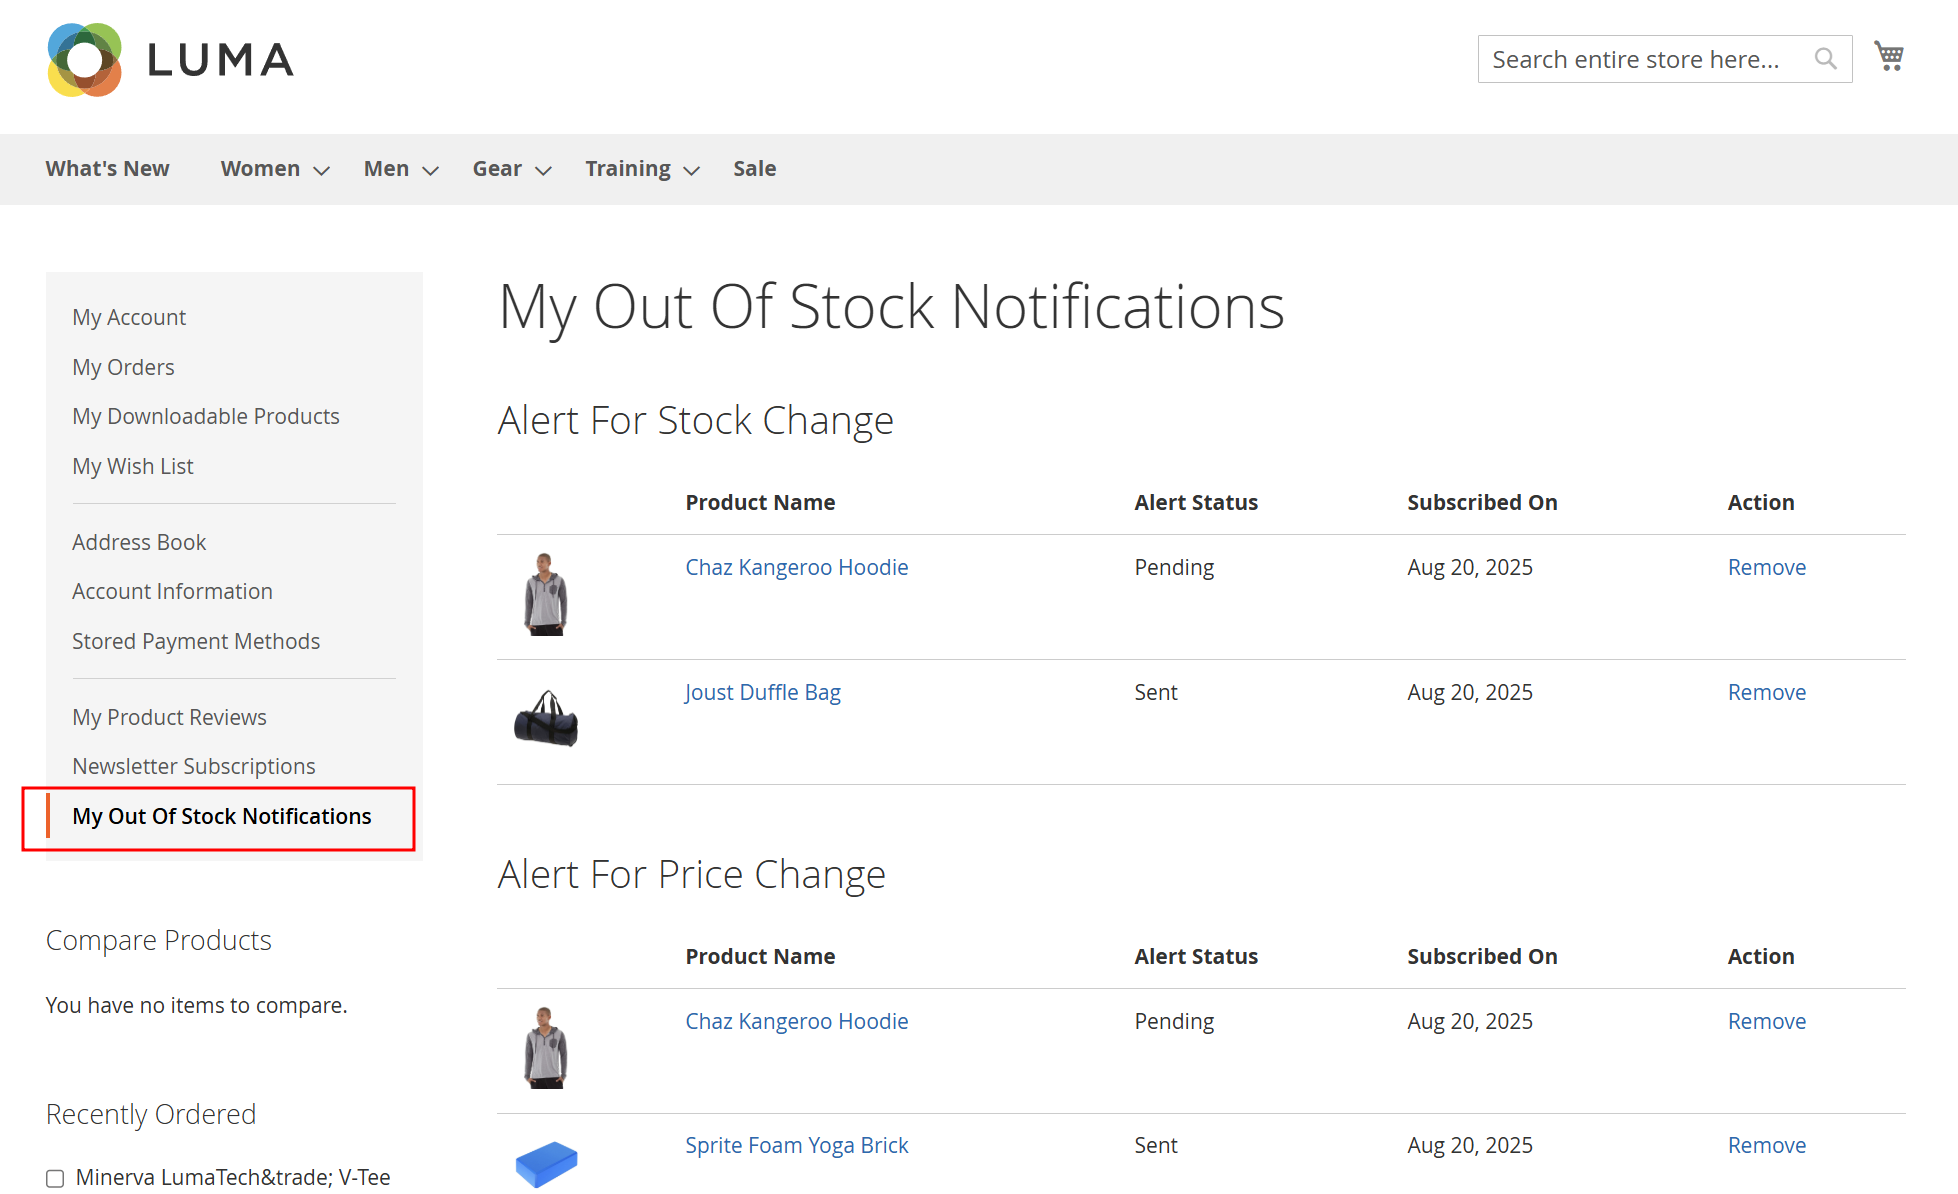Remove the Joust Duffle Bag stock alert
This screenshot has width=1958, height=1194.
1766,692
